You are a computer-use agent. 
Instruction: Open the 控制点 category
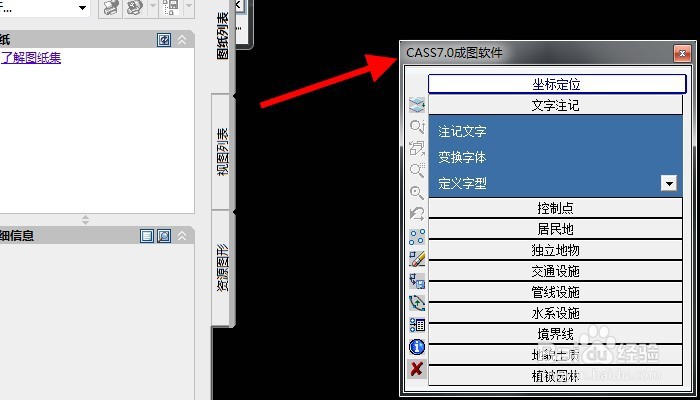click(x=555, y=208)
